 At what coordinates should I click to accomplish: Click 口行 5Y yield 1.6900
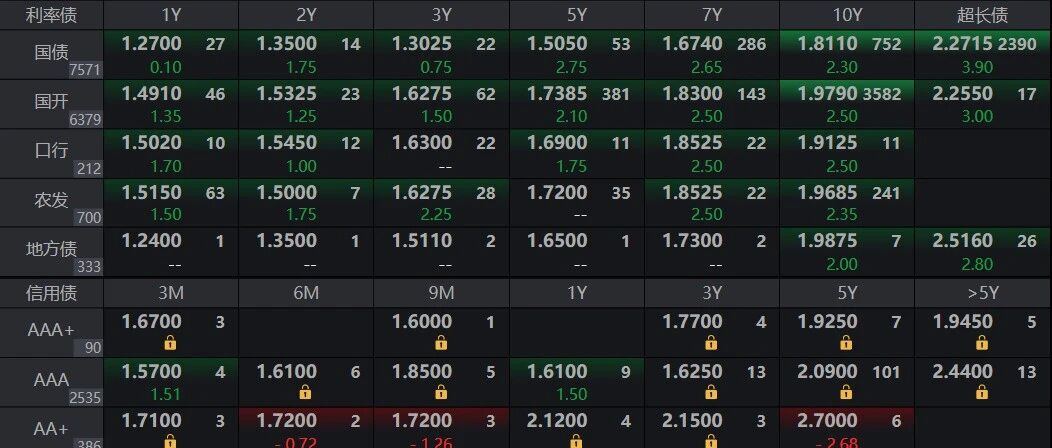click(x=558, y=143)
